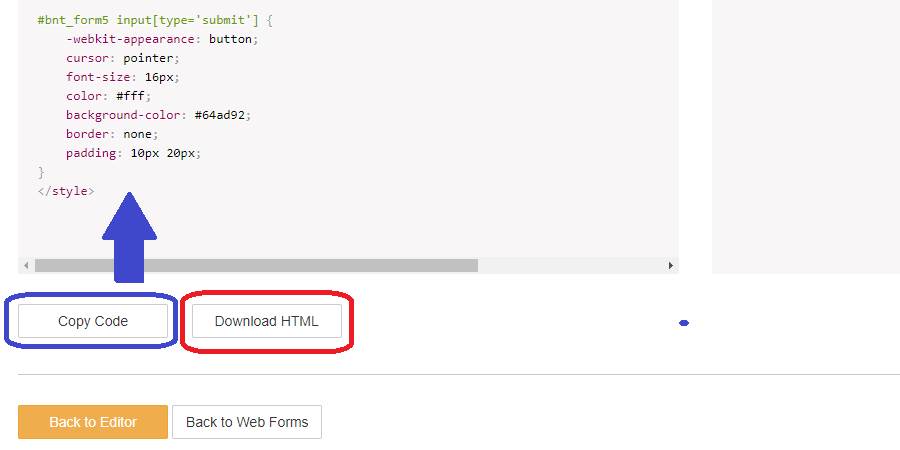Return to Web Forms list
900x450 pixels.
coord(247,422)
